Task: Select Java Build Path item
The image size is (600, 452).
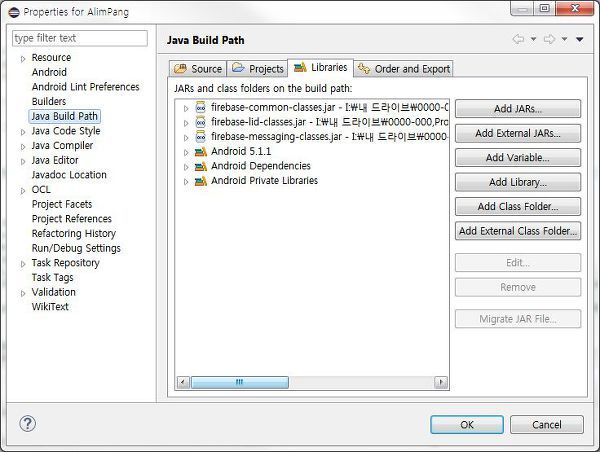Action: coord(64,116)
